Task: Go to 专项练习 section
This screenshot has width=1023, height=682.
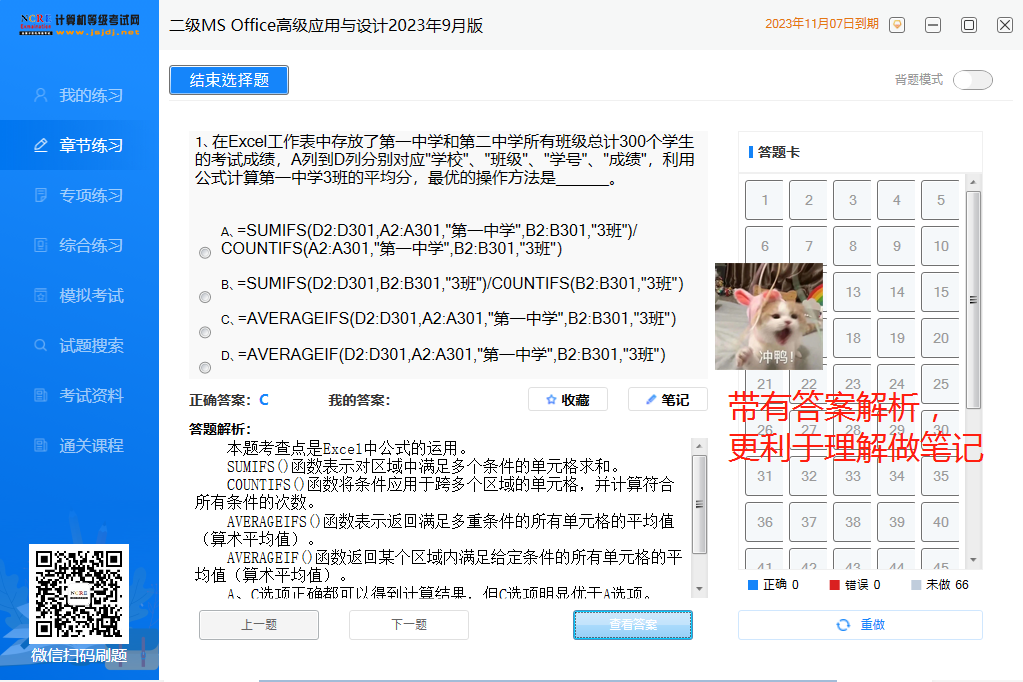Action: pyautogui.click(x=79, y=195)
